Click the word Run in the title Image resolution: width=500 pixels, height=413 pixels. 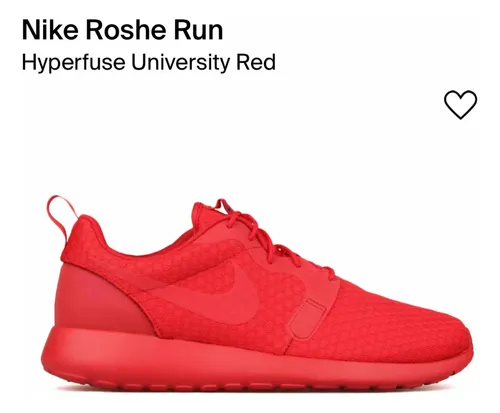coord(198,30)
